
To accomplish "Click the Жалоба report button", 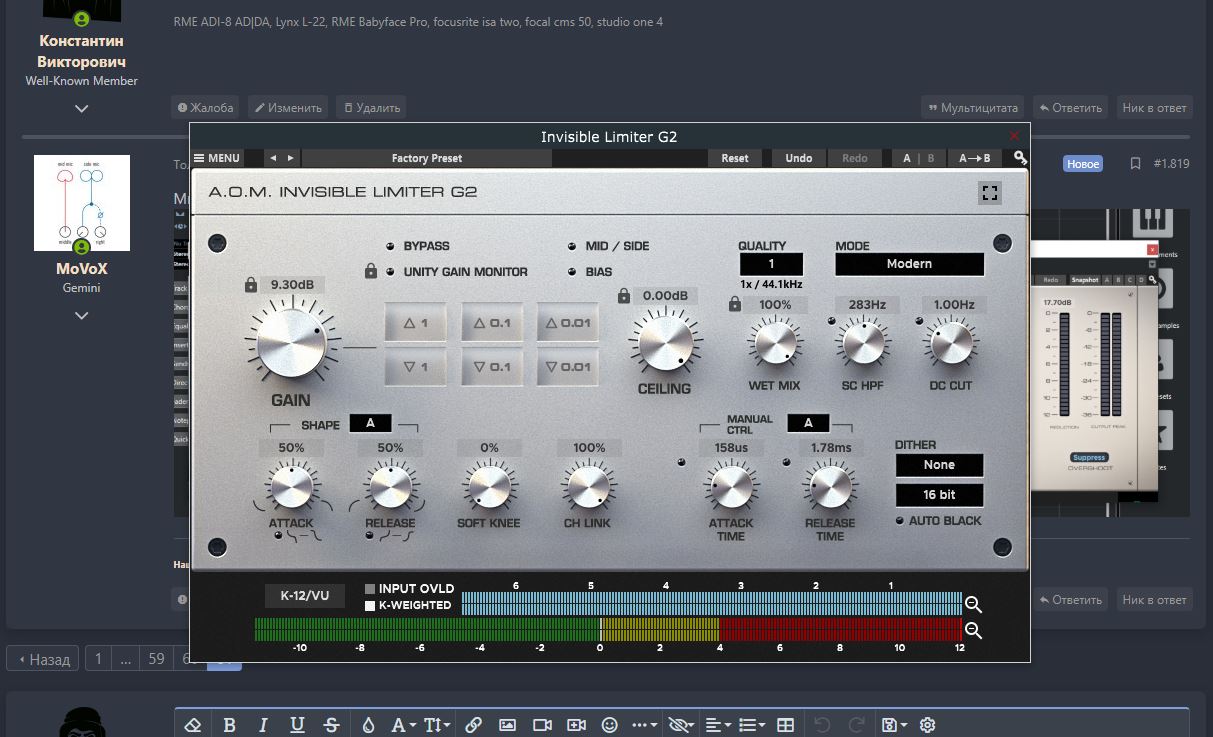I will [205, 107].
